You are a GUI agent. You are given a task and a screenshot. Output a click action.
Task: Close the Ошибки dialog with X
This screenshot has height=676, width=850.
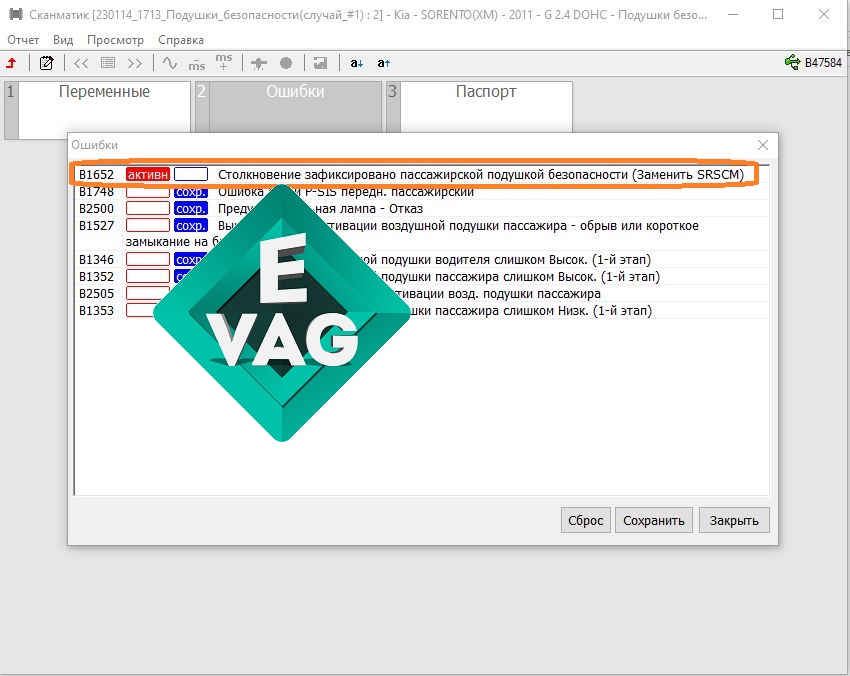[x=763, y=145]
